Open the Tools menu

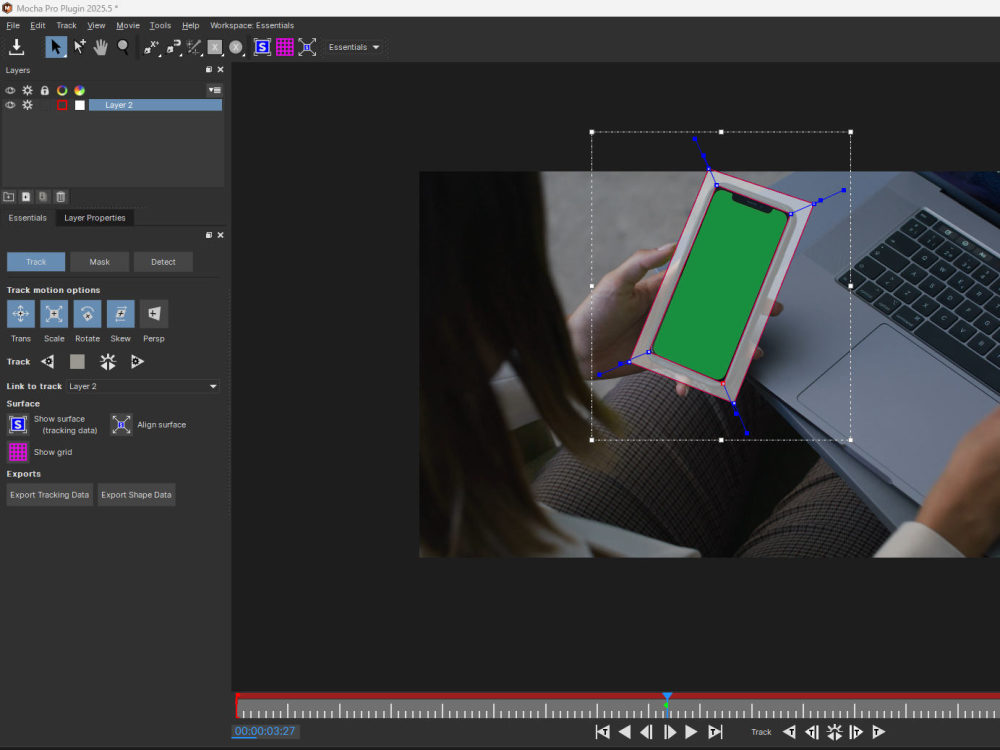point(160,26)
